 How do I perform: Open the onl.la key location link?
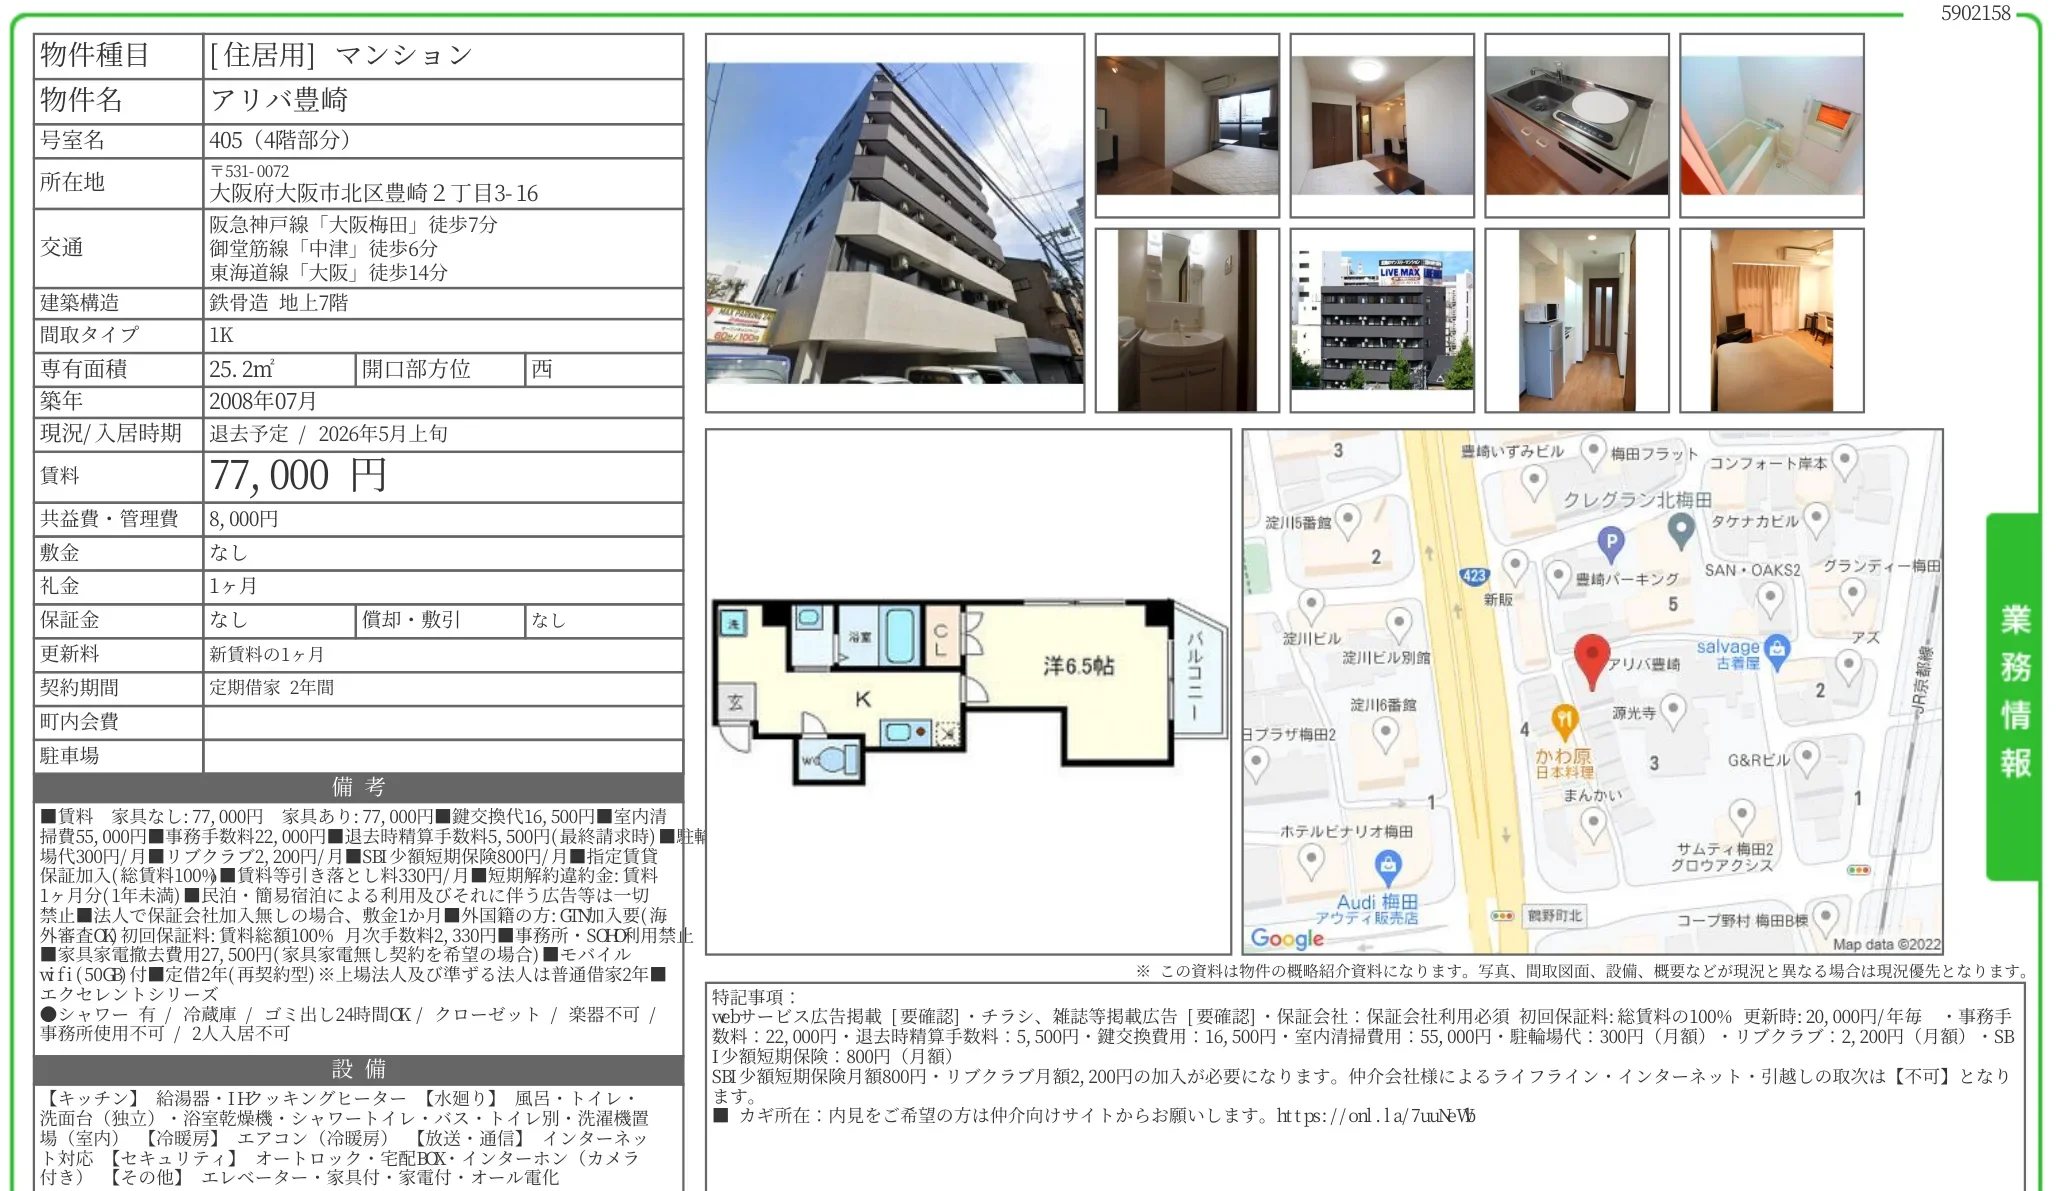[x=1375, y=1116]
